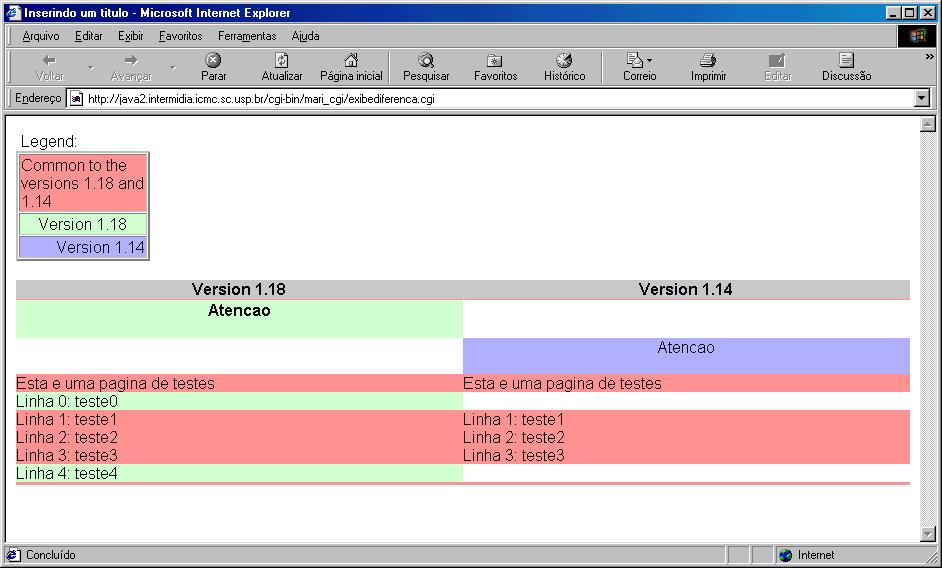Expand the Correio mail dropdown
The height and width of the screenshot is (568, 942).
pyautogui.click(x=650, y=61)
